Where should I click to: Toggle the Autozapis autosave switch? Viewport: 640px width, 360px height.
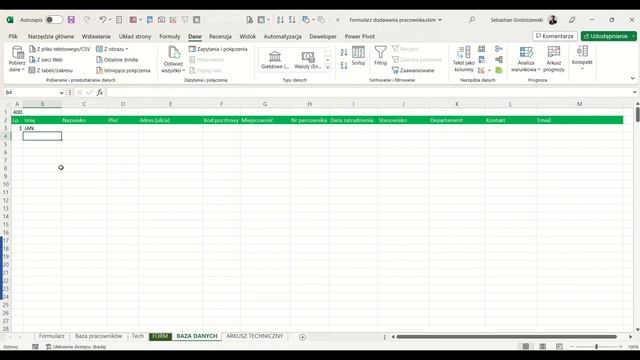(54, 20)
